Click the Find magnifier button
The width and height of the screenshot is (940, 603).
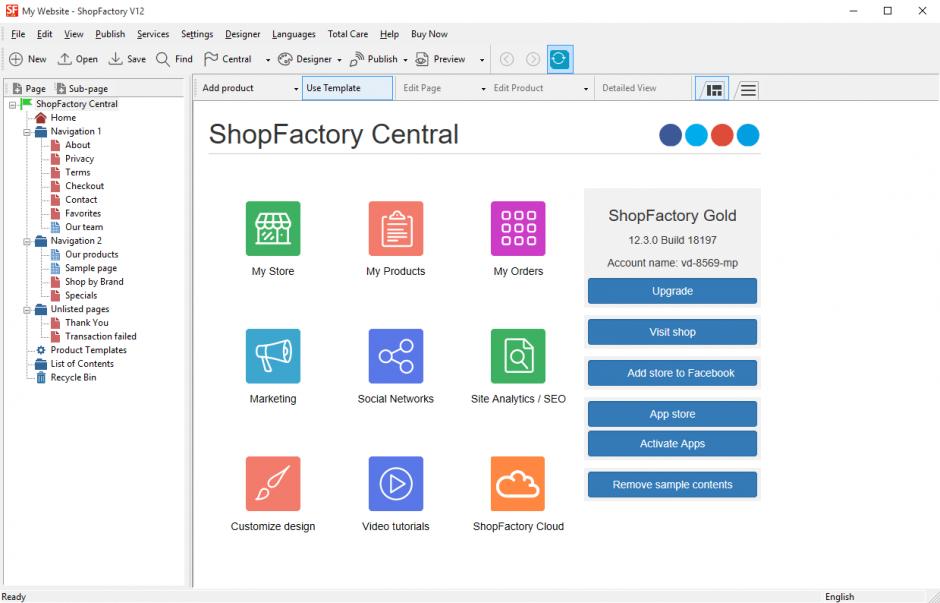(x=174, y=59)
